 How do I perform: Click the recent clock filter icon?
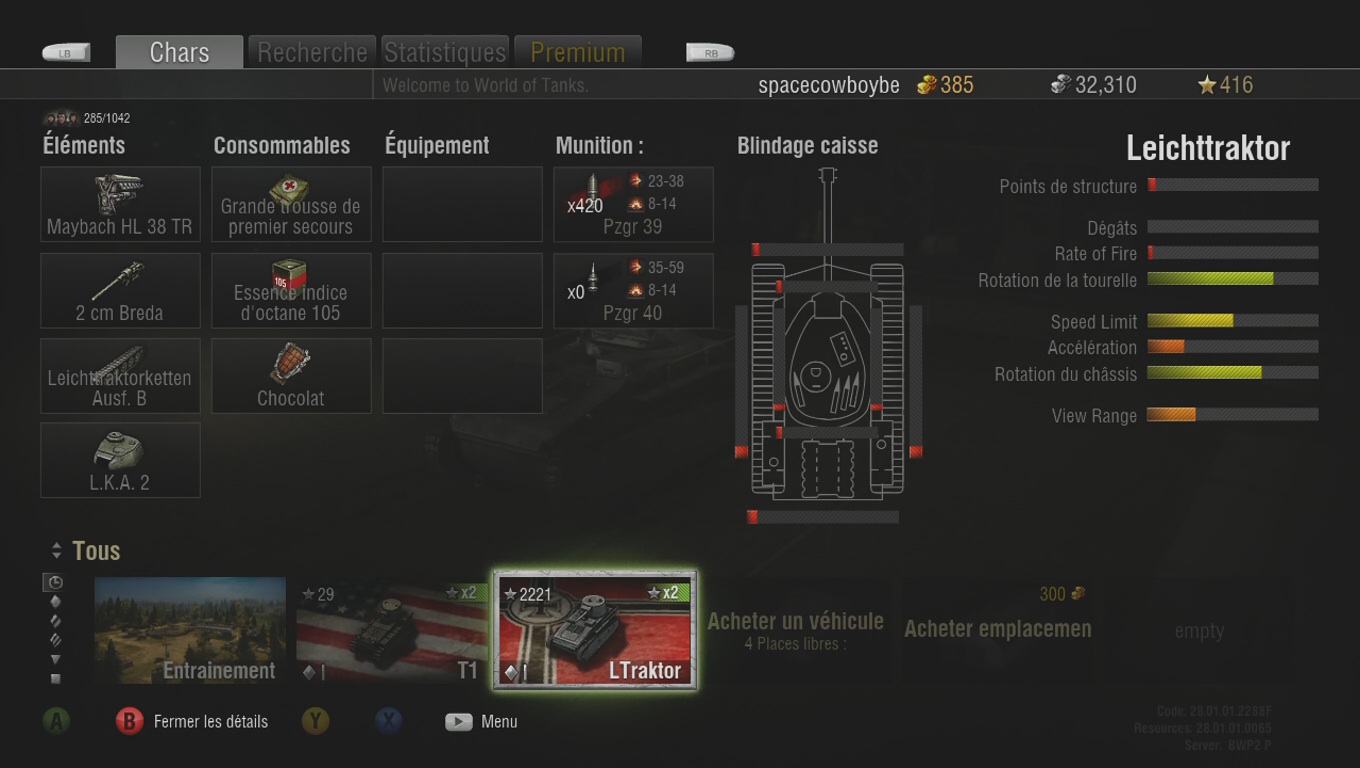[55, 582]
